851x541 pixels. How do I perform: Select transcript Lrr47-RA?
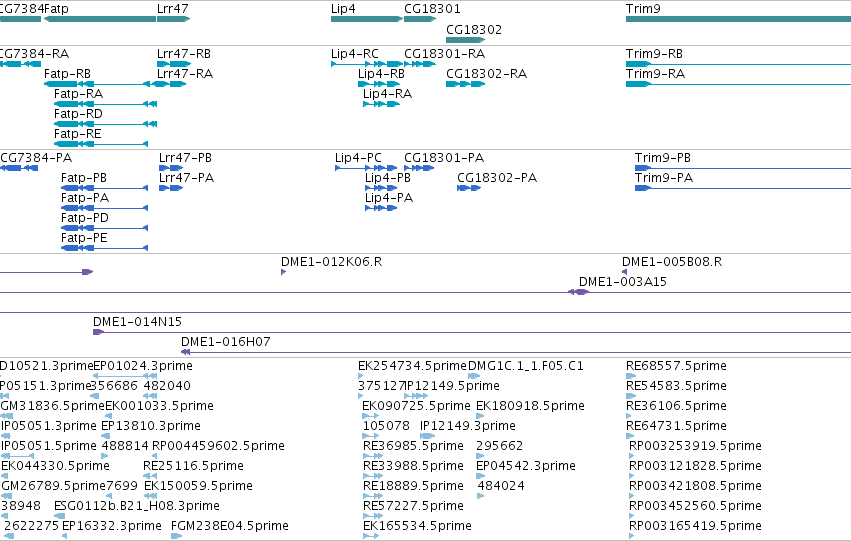172,84
